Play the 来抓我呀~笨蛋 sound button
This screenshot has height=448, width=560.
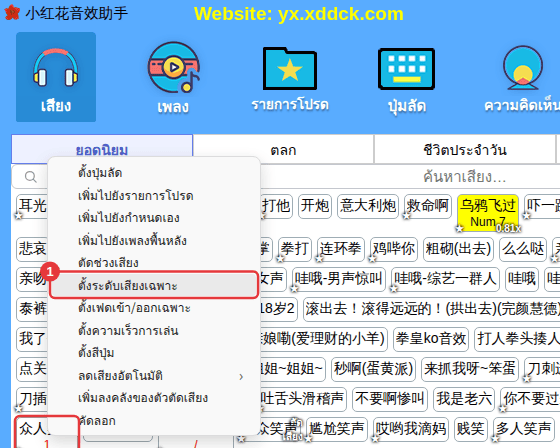click(x=470, y=369)
